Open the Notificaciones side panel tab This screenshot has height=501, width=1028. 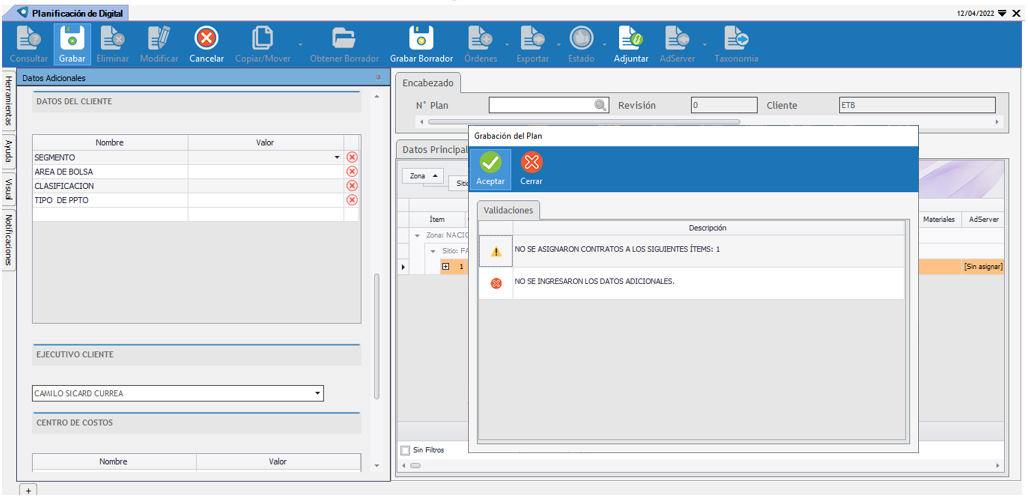tap(8, 240)
